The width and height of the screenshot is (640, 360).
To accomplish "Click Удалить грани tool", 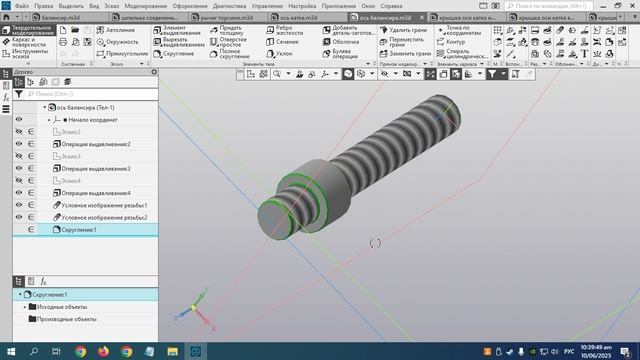I will 403,30.
